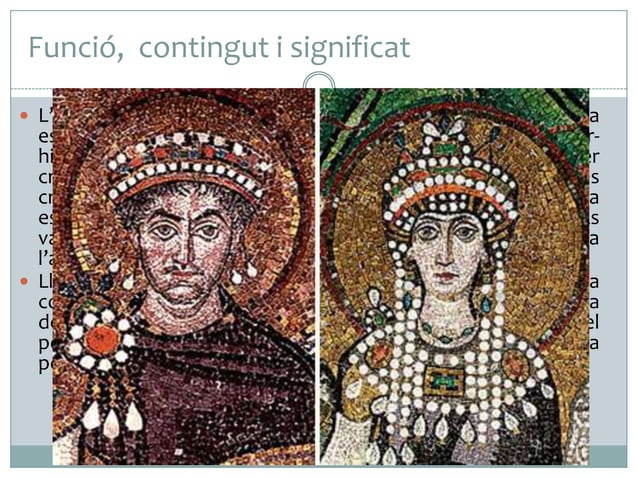Click the red circular brooch on emperor's shoulder

(x=100, y=340)
